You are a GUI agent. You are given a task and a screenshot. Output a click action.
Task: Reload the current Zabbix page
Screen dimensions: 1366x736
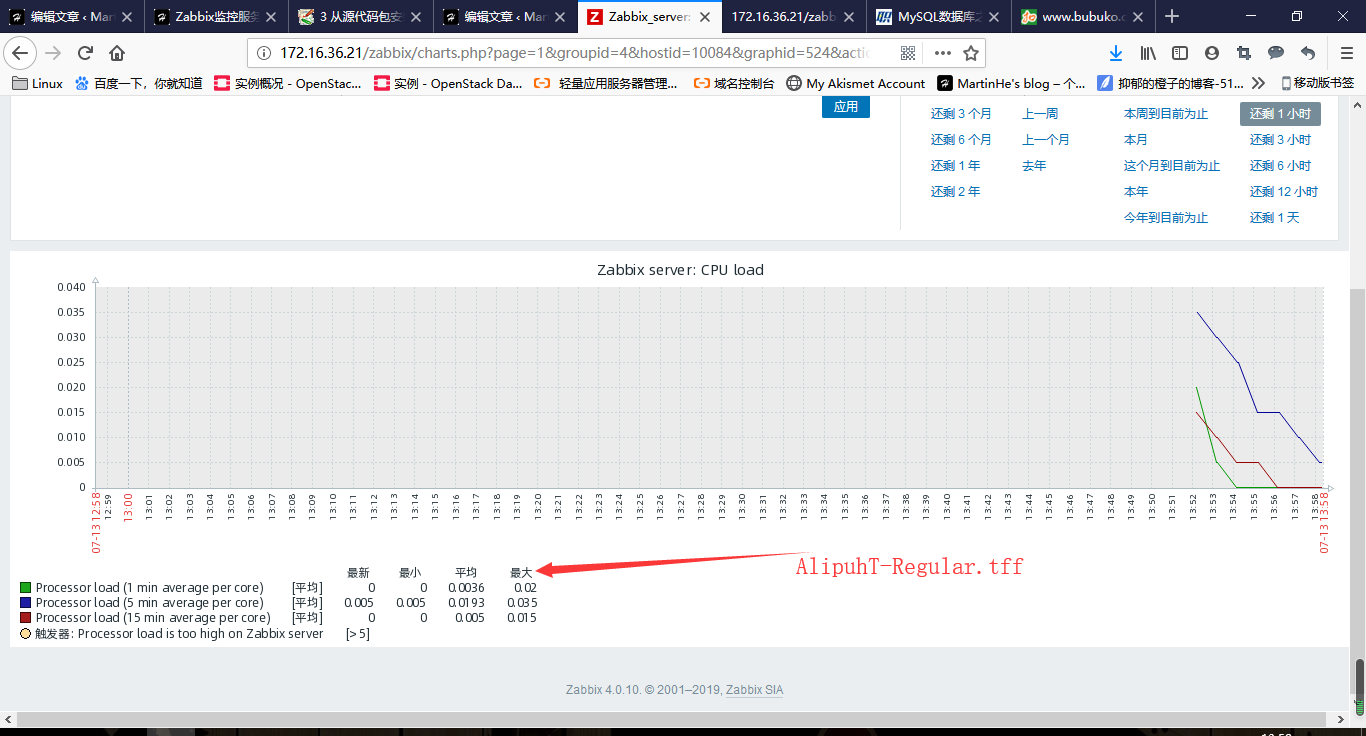click(x=85, y=53)
